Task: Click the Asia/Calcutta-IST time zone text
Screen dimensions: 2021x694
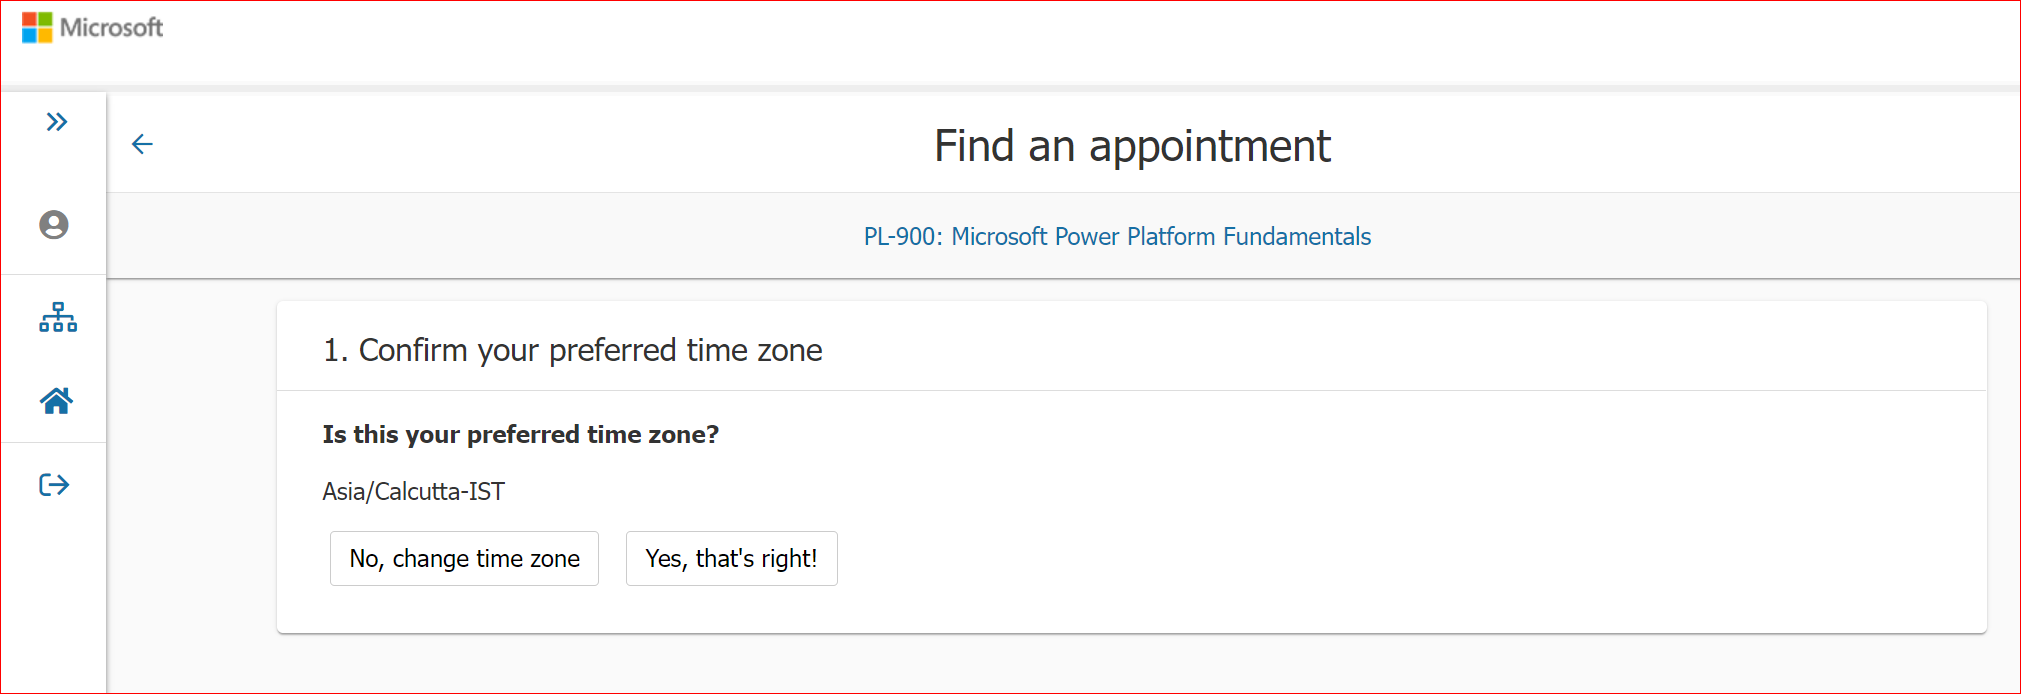Action: coord(413,491)
